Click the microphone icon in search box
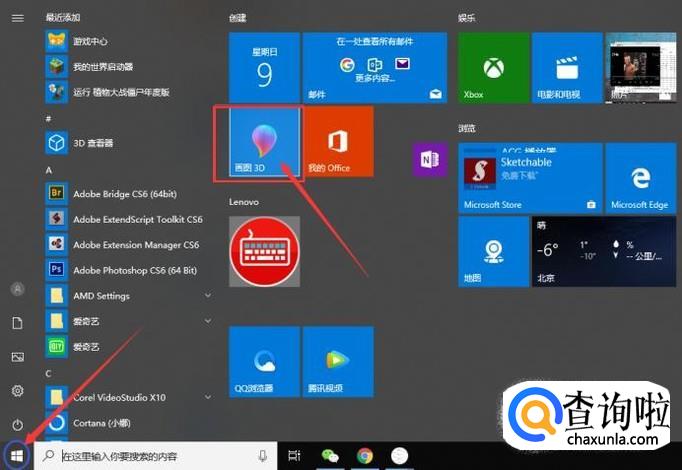The height and width of the screenshot is (470, 682). point(263,456)
